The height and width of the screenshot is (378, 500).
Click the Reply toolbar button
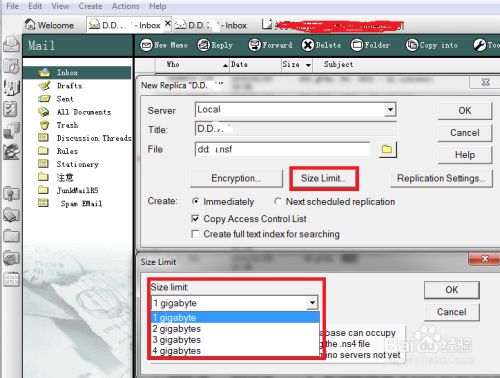[215, 45]
